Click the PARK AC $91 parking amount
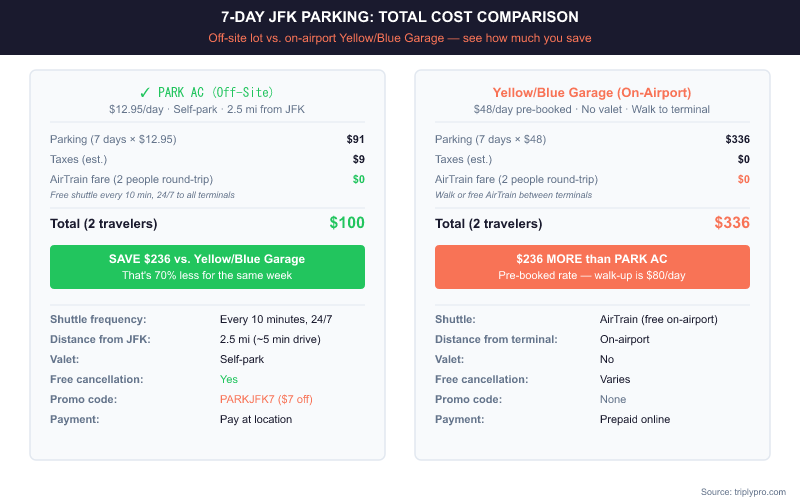The width and height of the screenshot is (800, 500). pos(355,139)
